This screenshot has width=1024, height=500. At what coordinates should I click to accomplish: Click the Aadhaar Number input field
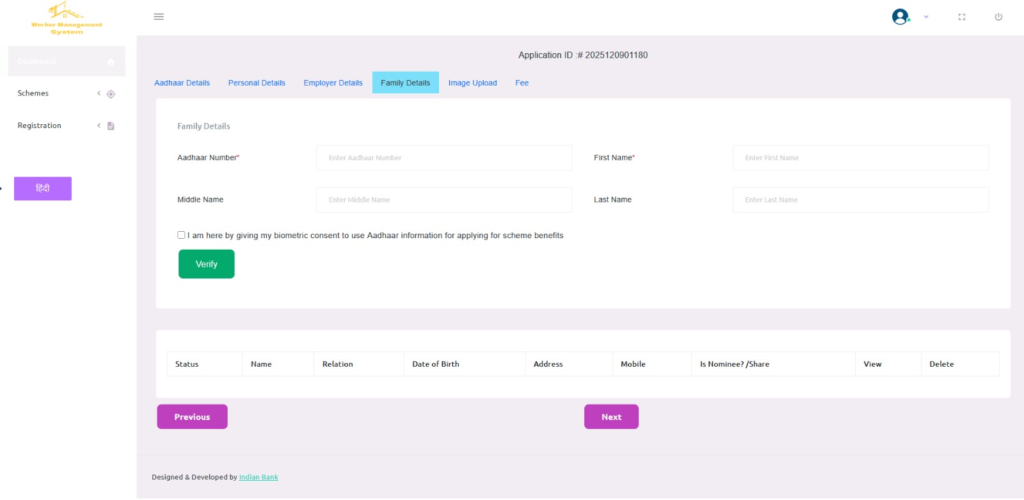tap(444, 158)
